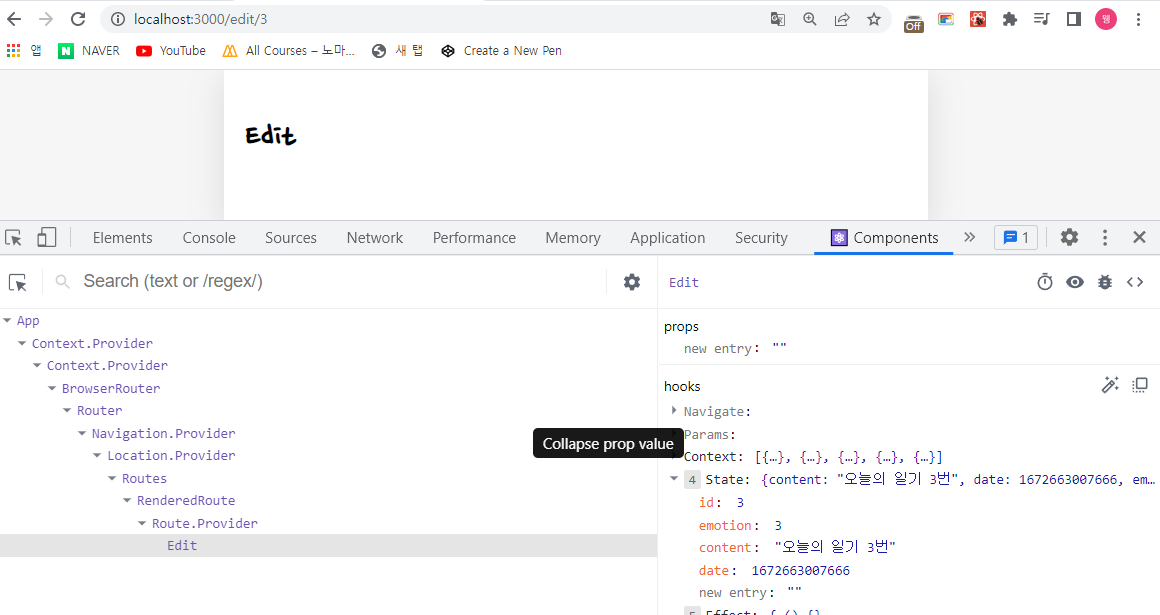Open the translate page icon
The width and height of the screenshot is (1160, 615).
coord(778,19)
